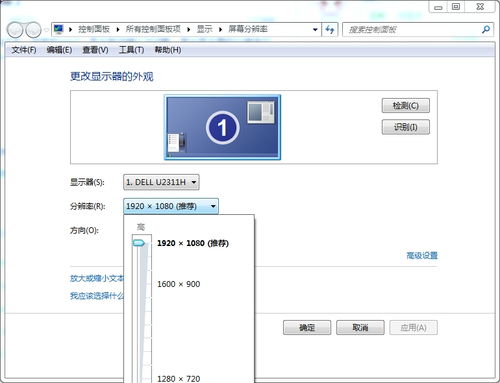Expand breadcrumb arrow after 控制面板
This screenshot has width=500, height=383.
pyautogui.click(x=118, y=30)
